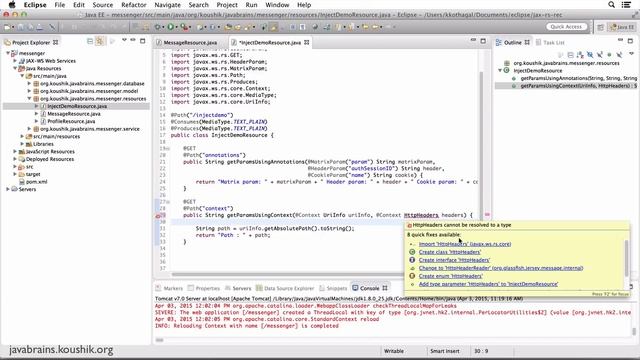The image size is (640, 360).
Task: Toggle code folding at line 27
Action: coord(167,202)
